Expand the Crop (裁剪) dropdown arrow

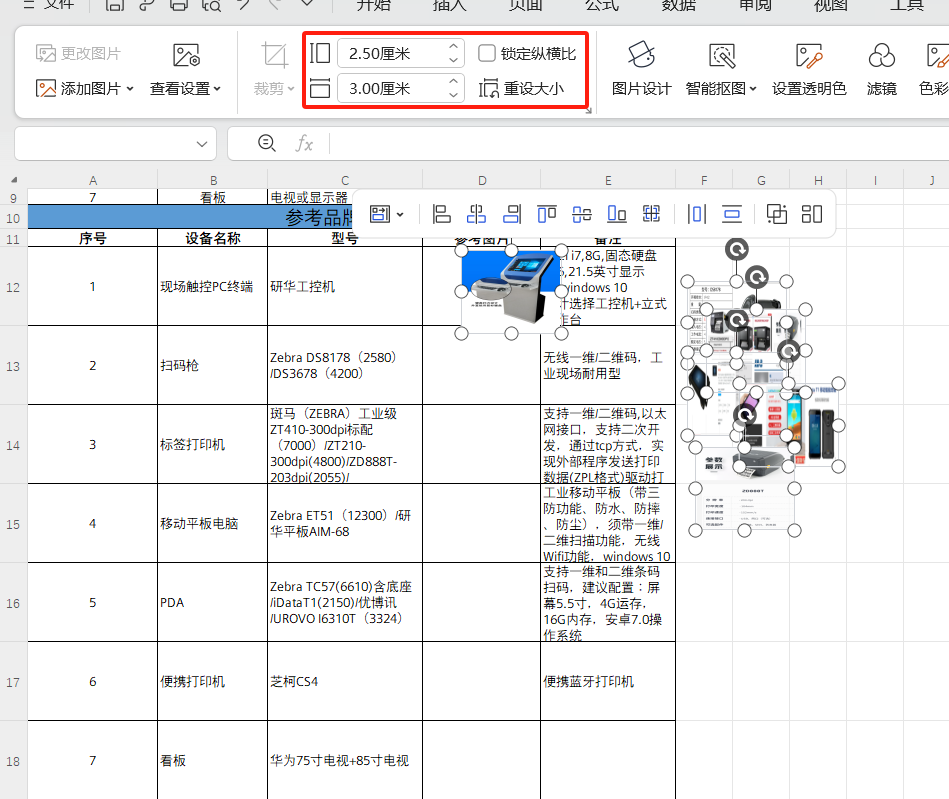pyautogui.click(x=291, y=89)
